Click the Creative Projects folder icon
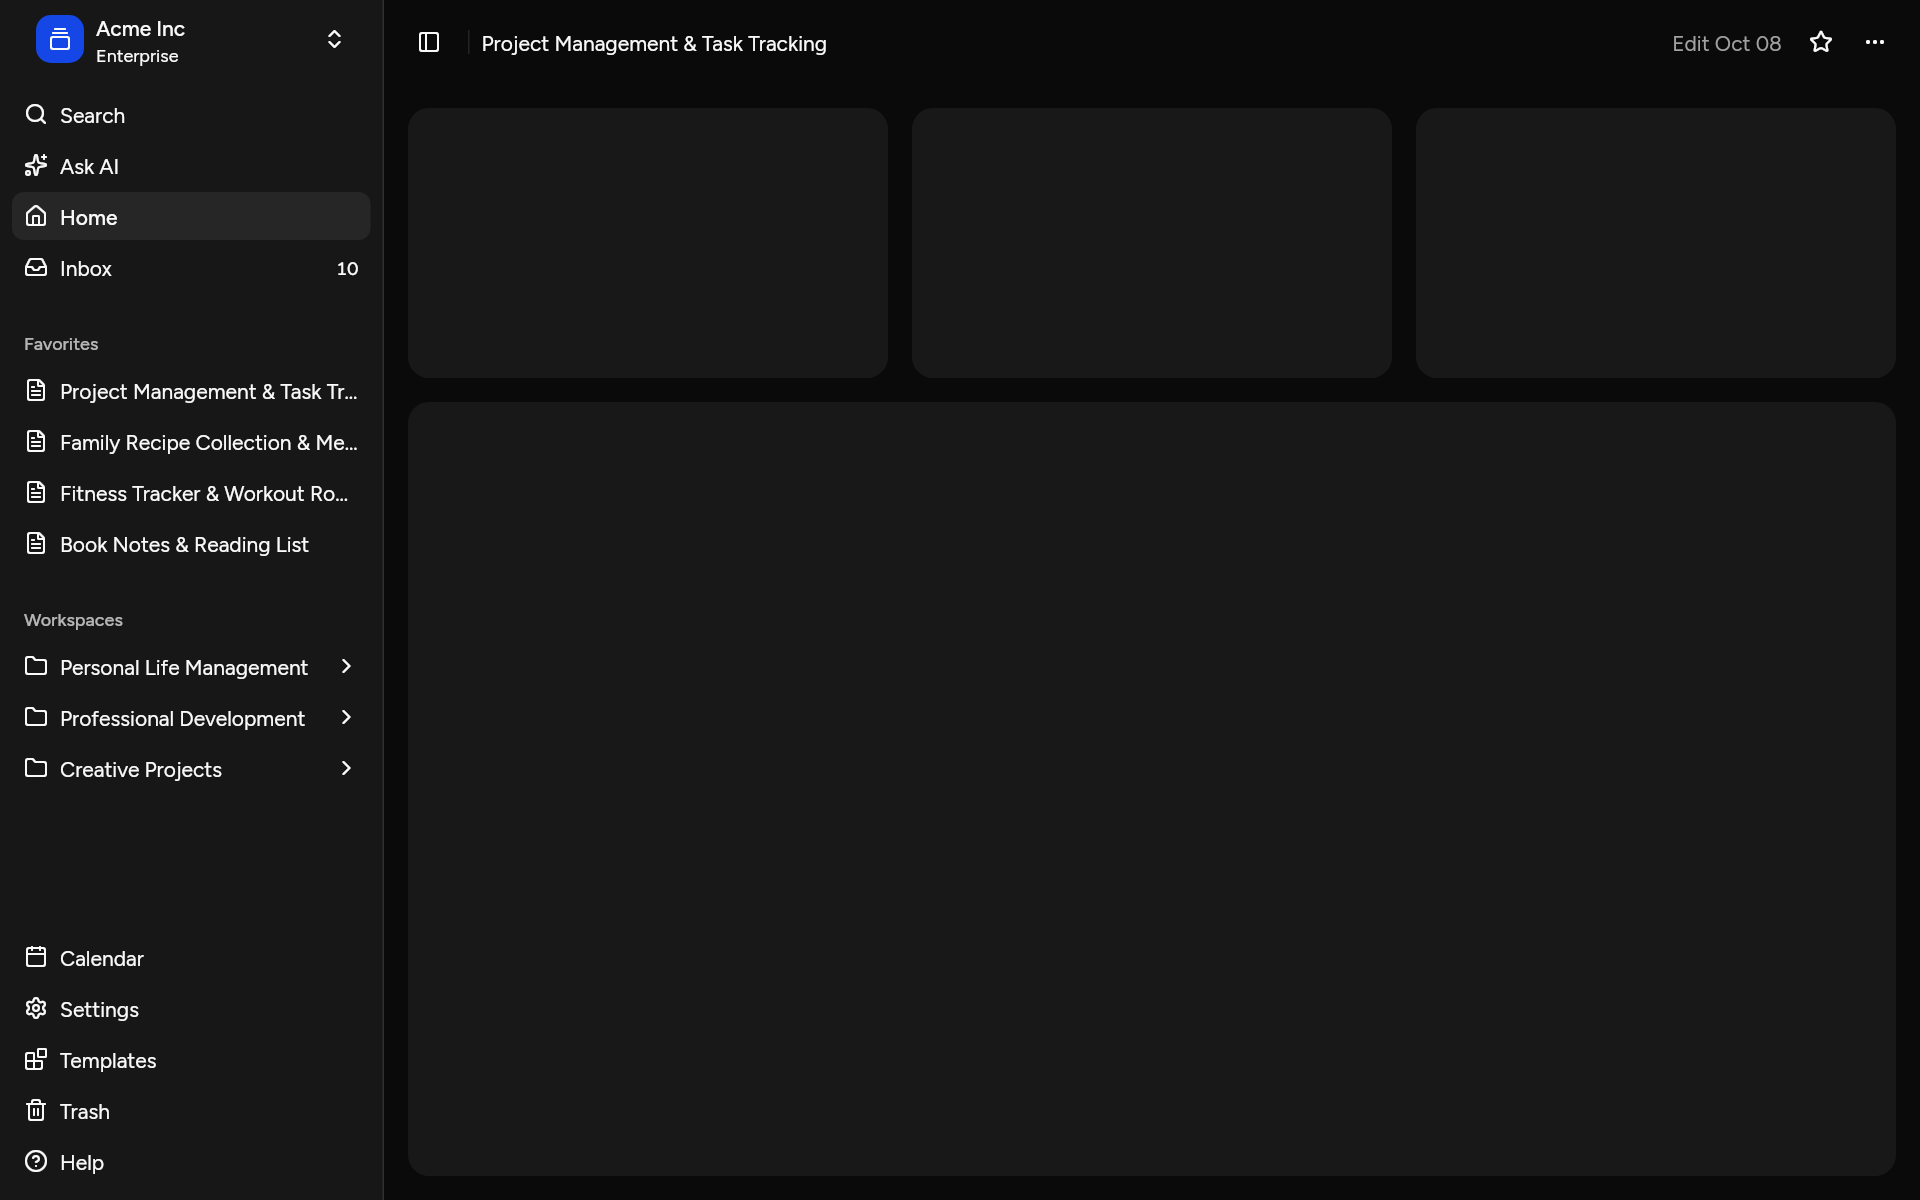The height and width of the screenshot is (1200, 1920). click(x=36, y=769)
